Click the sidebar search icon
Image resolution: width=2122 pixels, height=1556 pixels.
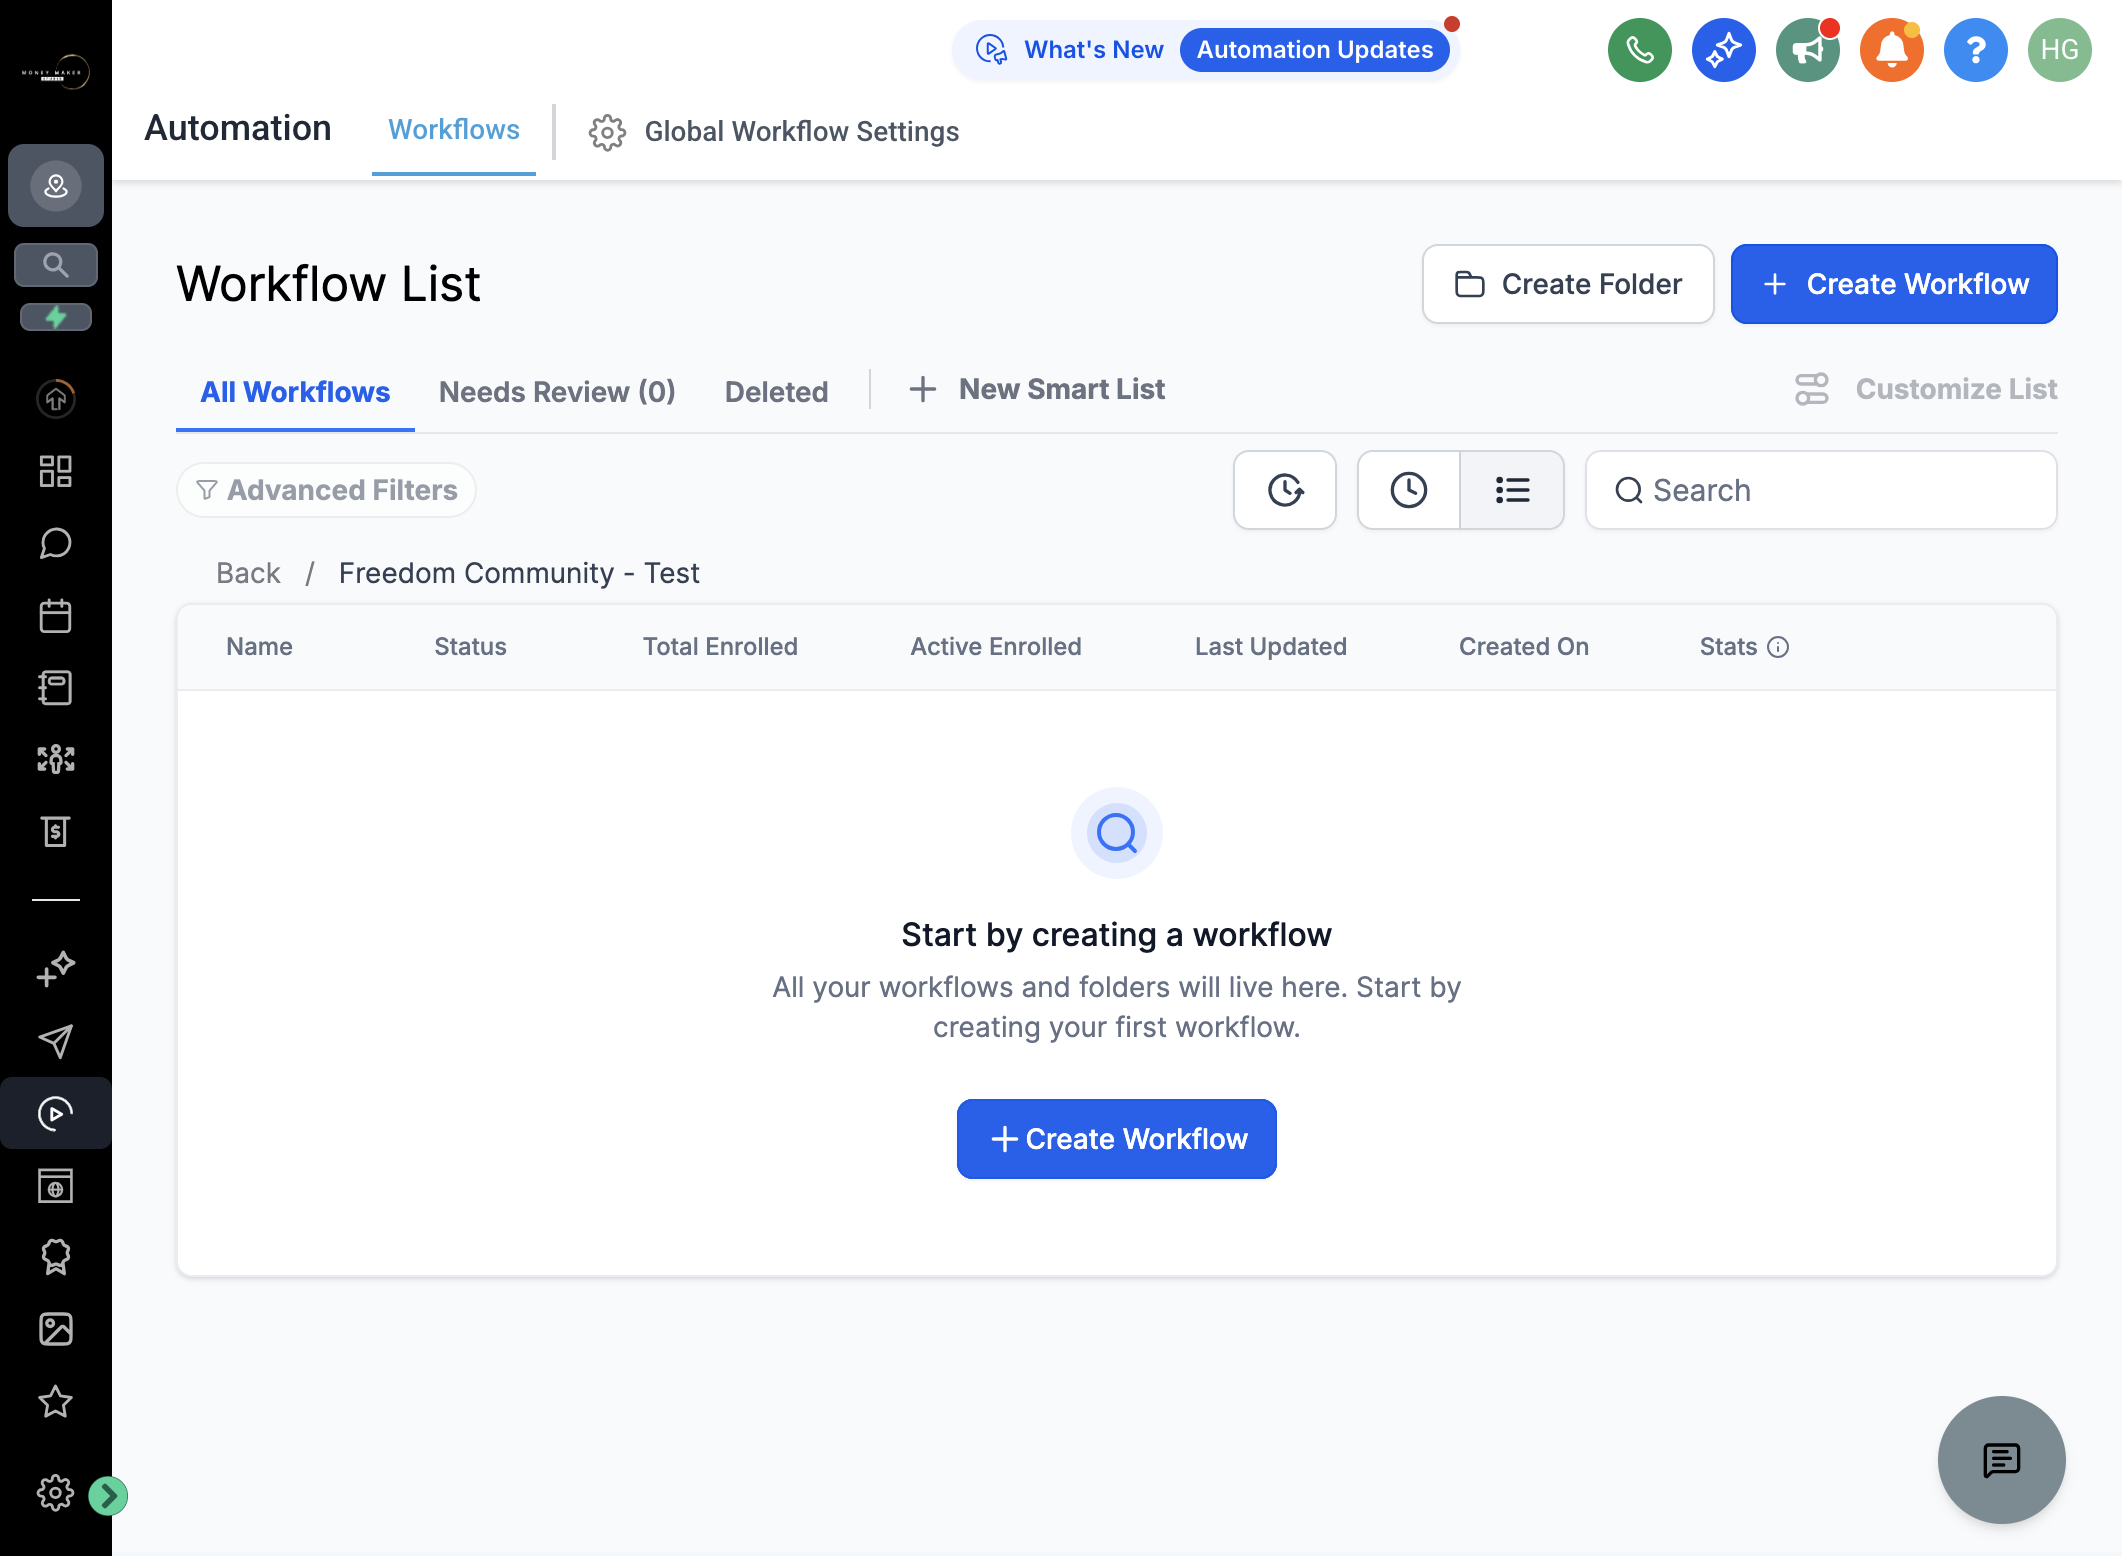56,265
